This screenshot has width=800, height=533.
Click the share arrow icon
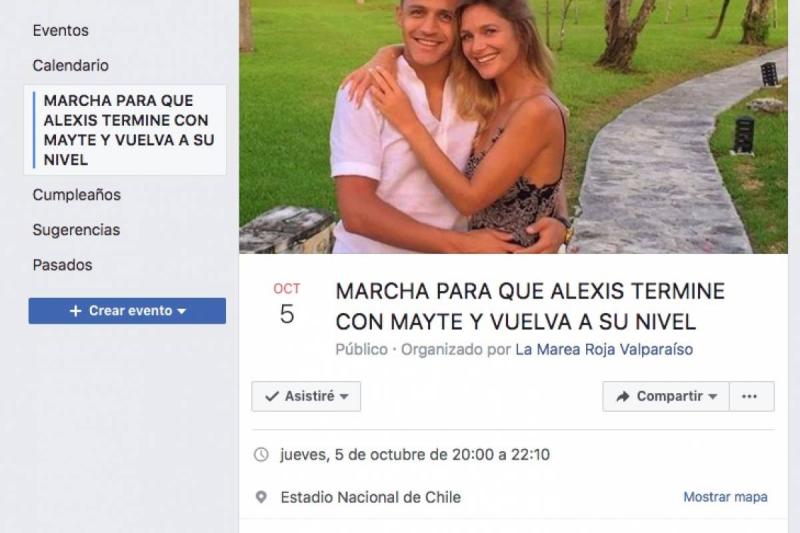tap(622, 396)
